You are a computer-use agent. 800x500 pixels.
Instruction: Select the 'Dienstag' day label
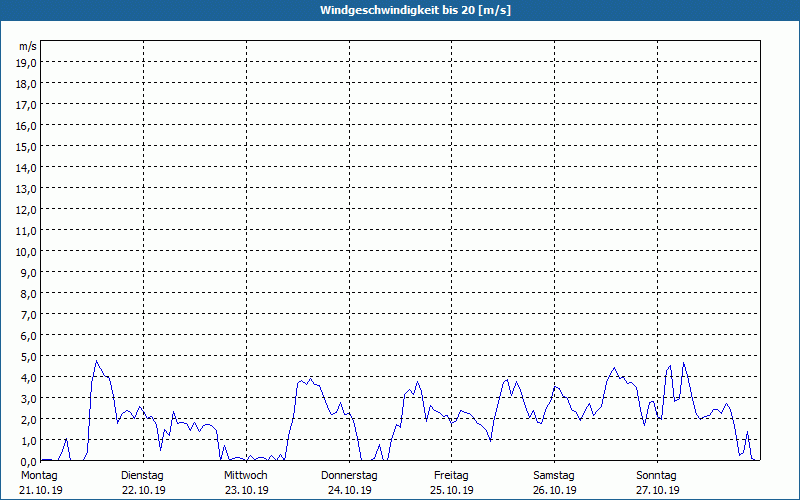click(x=143, y=475)
